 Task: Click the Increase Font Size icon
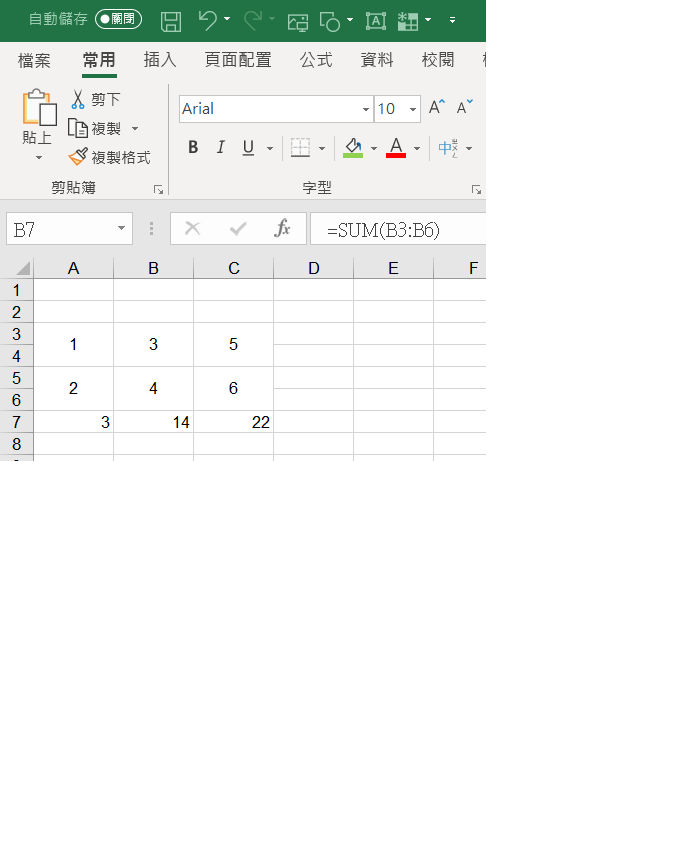tap(437, 107)
